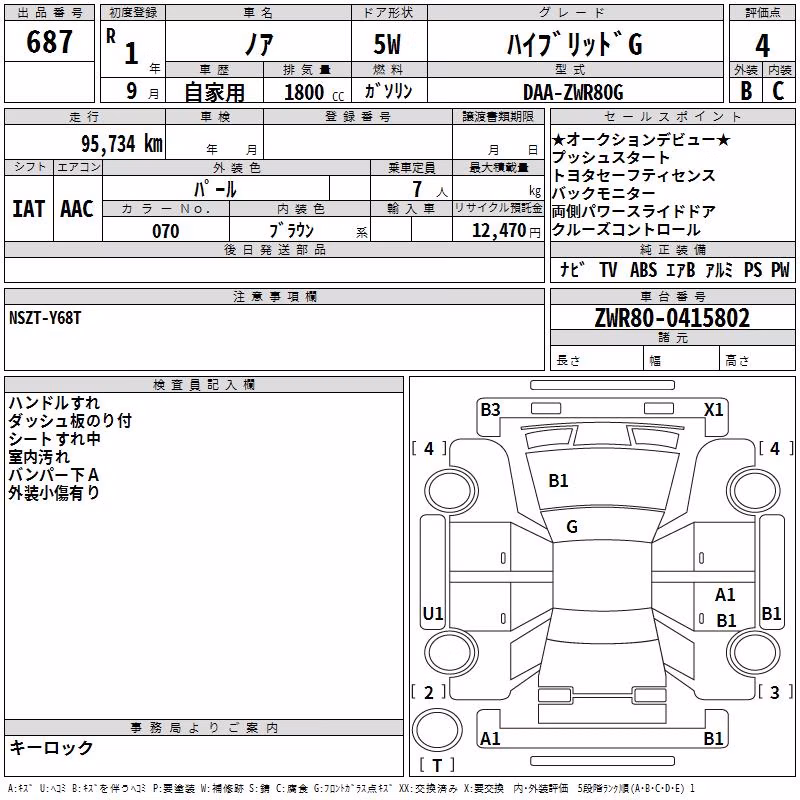Click the X1 mark at front corner
The height and width of the screenshot is (800, 800).
tap(713, 410)
